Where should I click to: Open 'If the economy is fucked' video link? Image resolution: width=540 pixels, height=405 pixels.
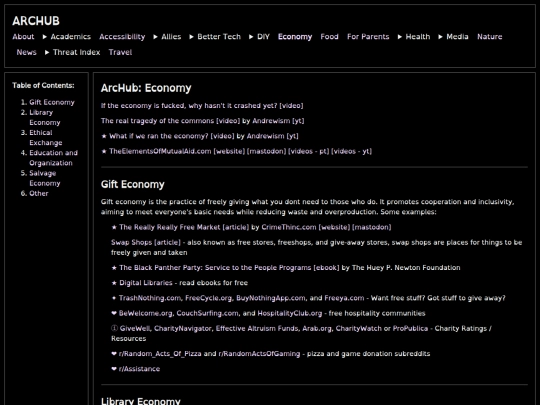(x=202, y=106)
